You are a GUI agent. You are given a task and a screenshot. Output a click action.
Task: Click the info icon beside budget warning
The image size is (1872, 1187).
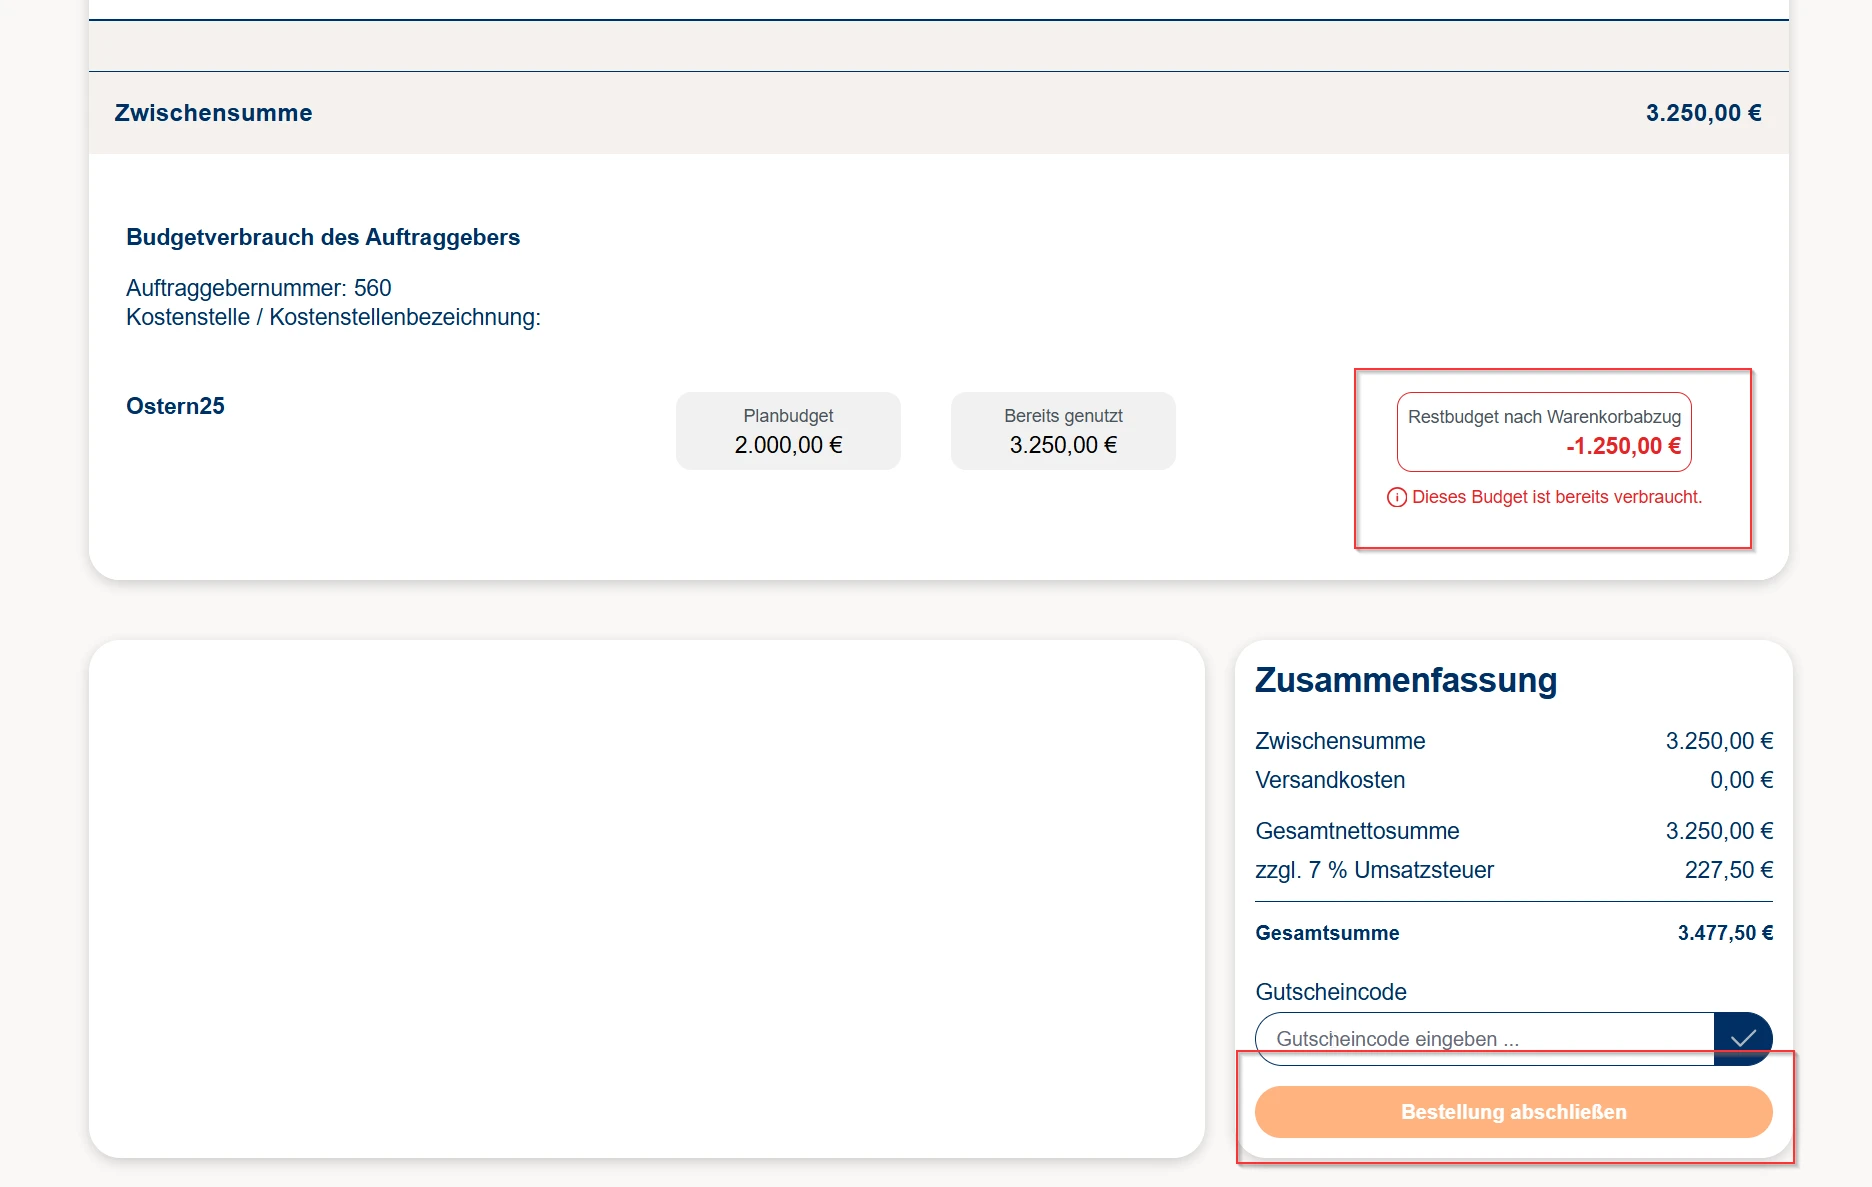click(x=1397, y=498)
